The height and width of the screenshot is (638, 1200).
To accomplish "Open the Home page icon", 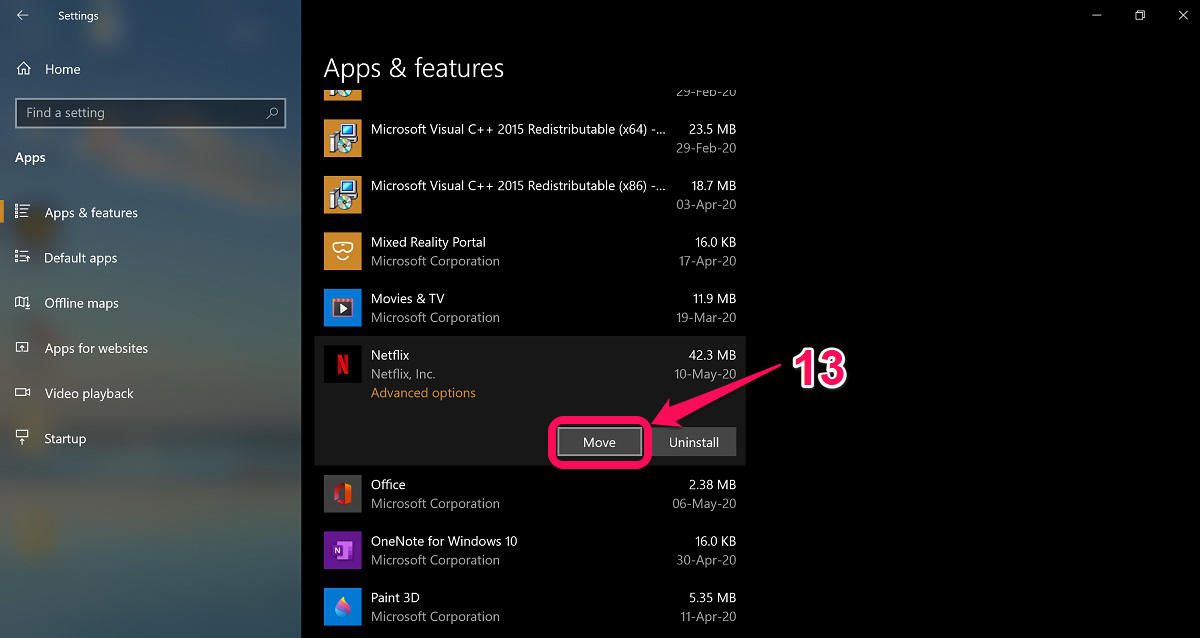I will coord(23,69).
